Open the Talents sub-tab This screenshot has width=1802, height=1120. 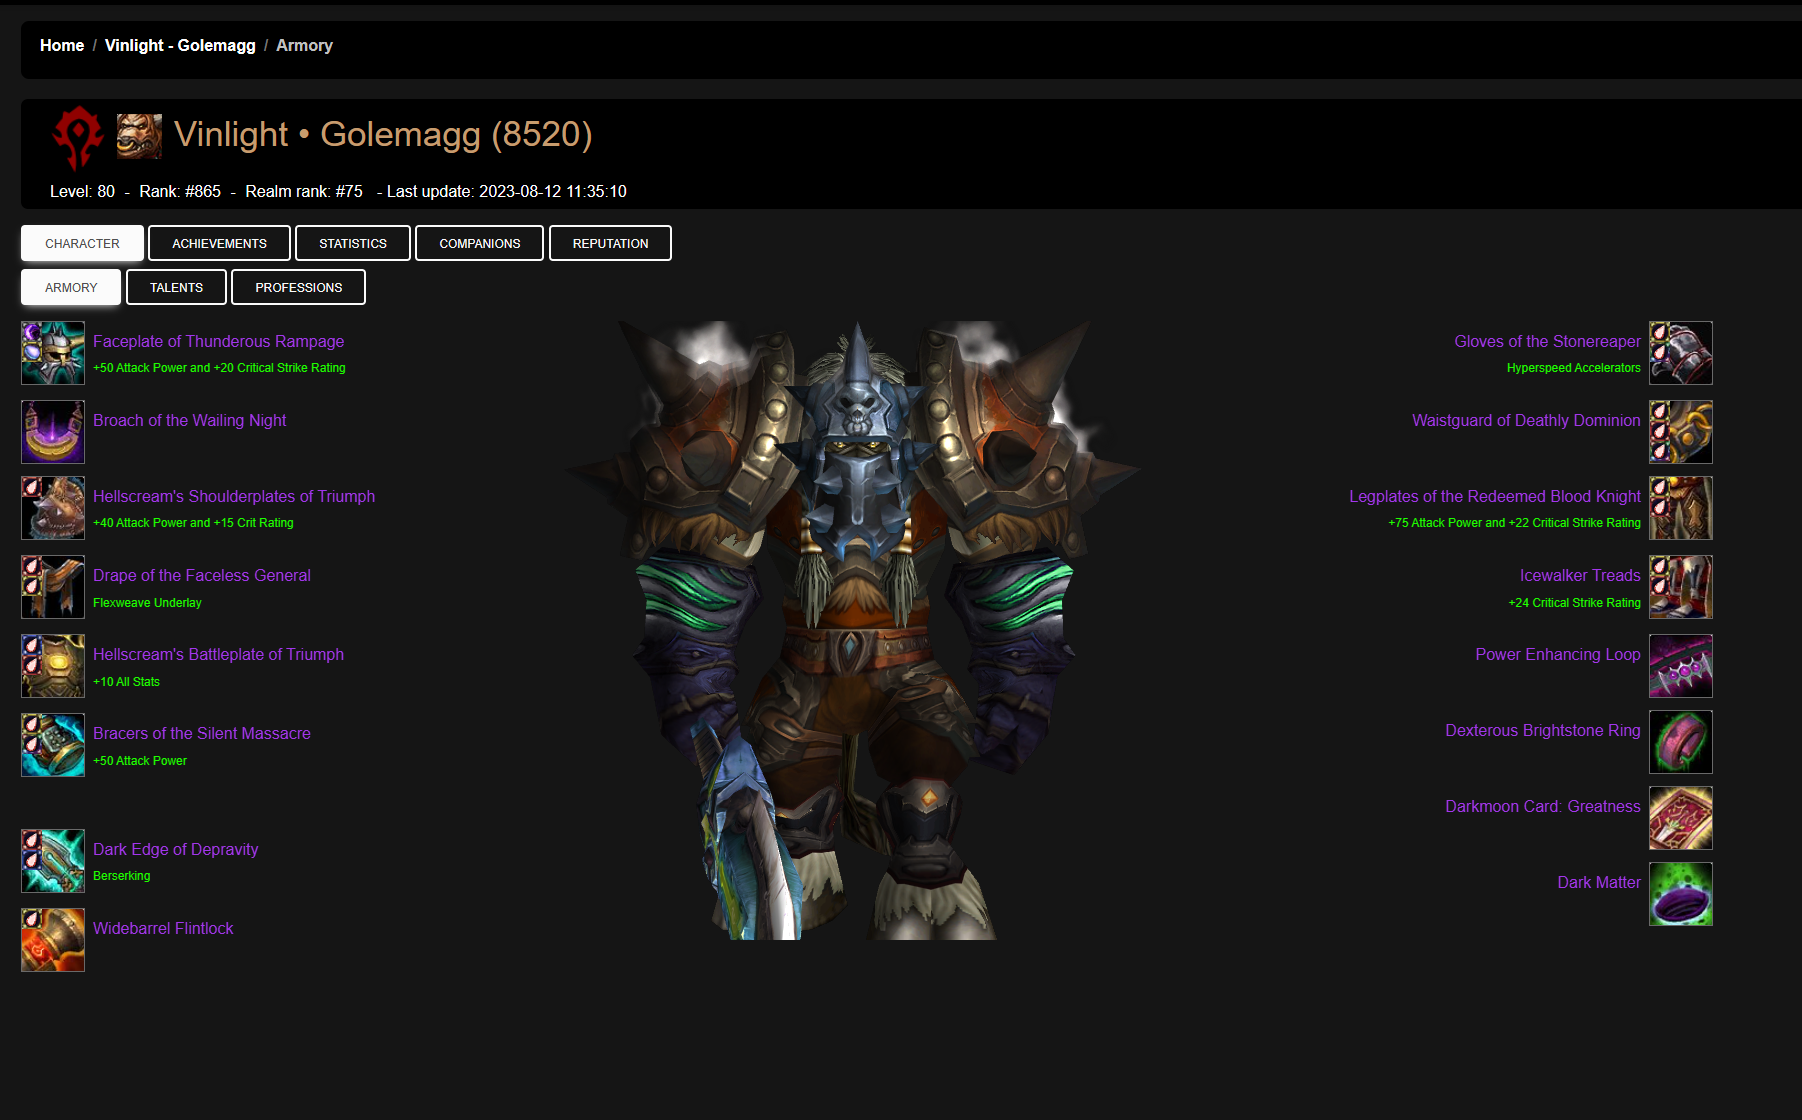[176, 287]
